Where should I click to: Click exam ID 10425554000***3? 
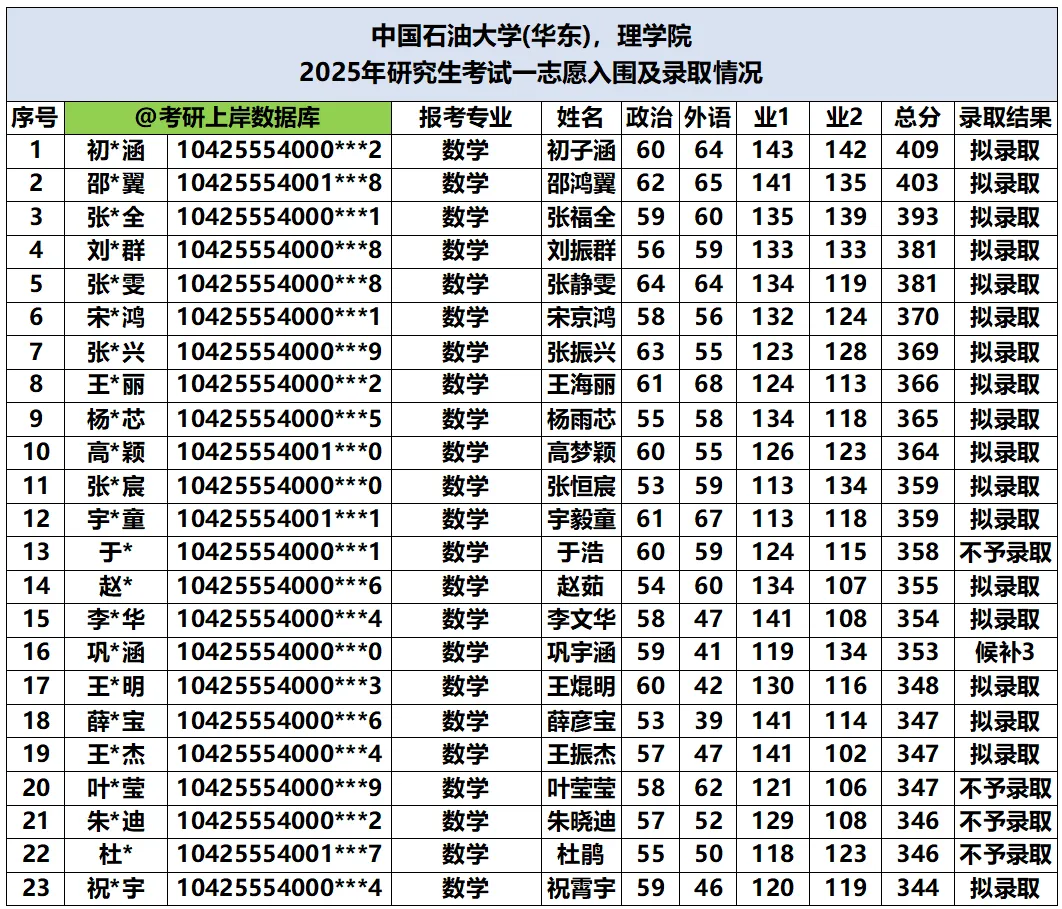[279, 687]
